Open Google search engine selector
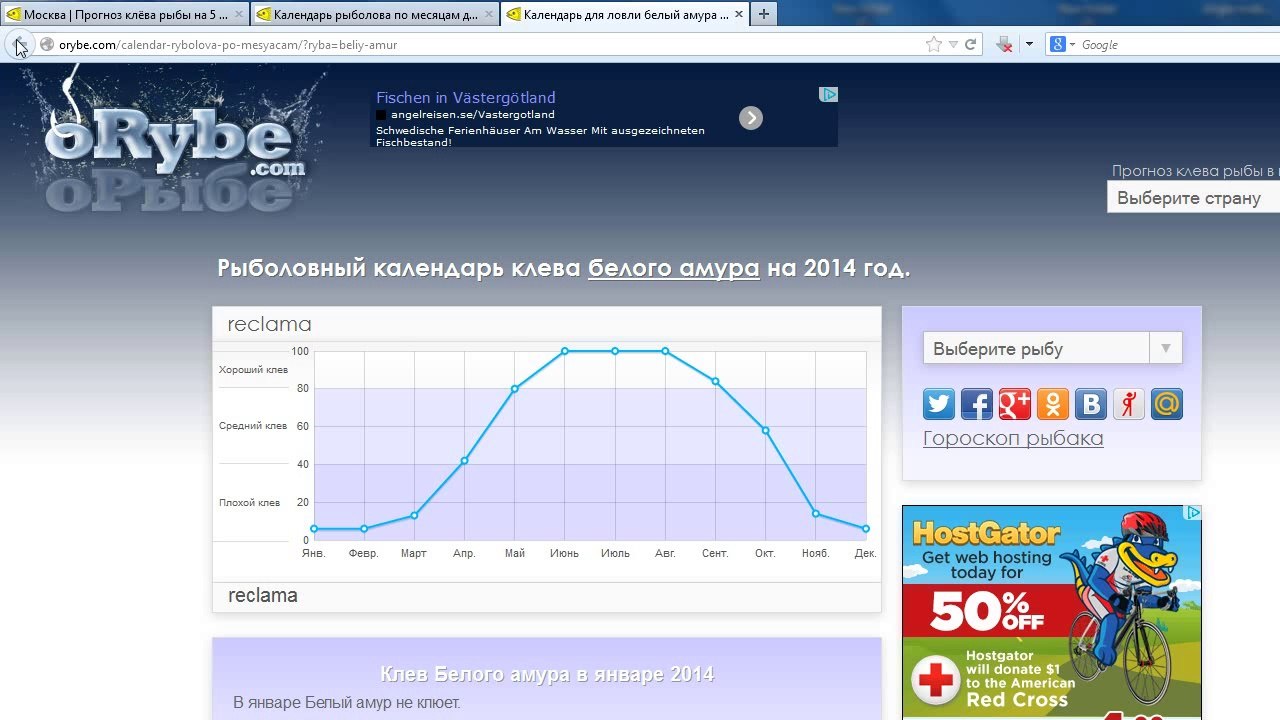The width and height of the screenshot is (1280, 720). tap(1062, 45)
